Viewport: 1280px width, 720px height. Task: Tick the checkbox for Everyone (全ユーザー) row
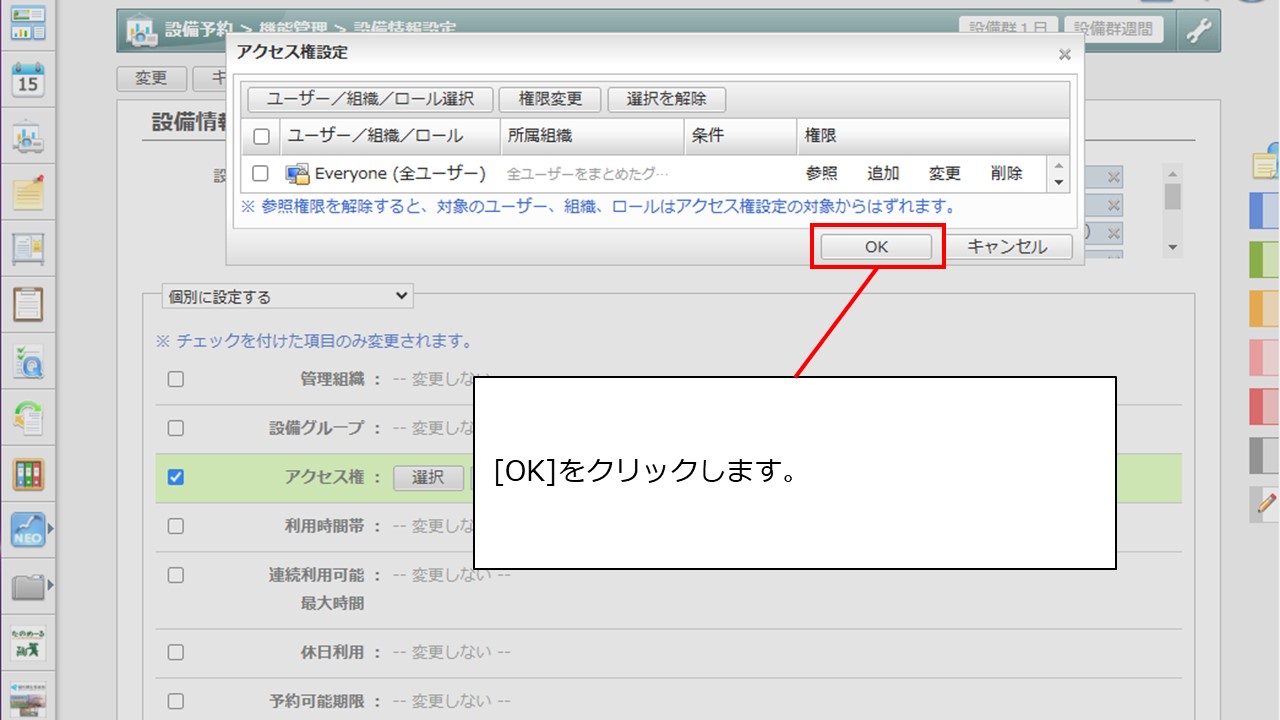coord(260,174)
